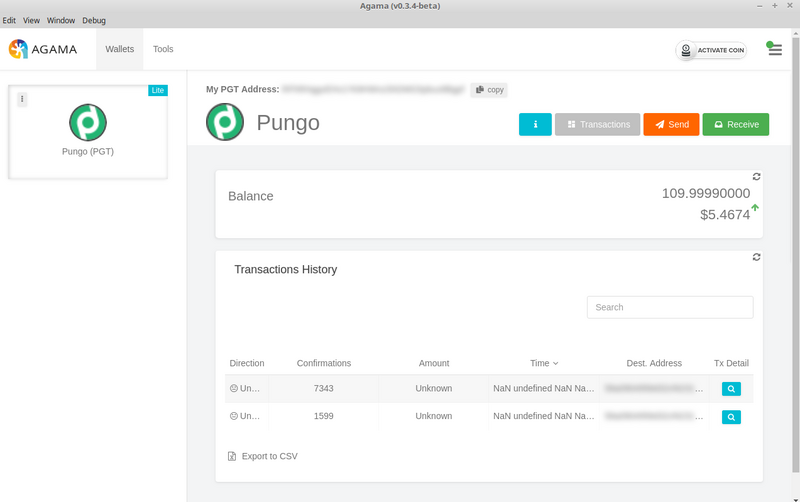Screen dimensions: 800x502
Task: Copy the PGT address
Action: 489,90
